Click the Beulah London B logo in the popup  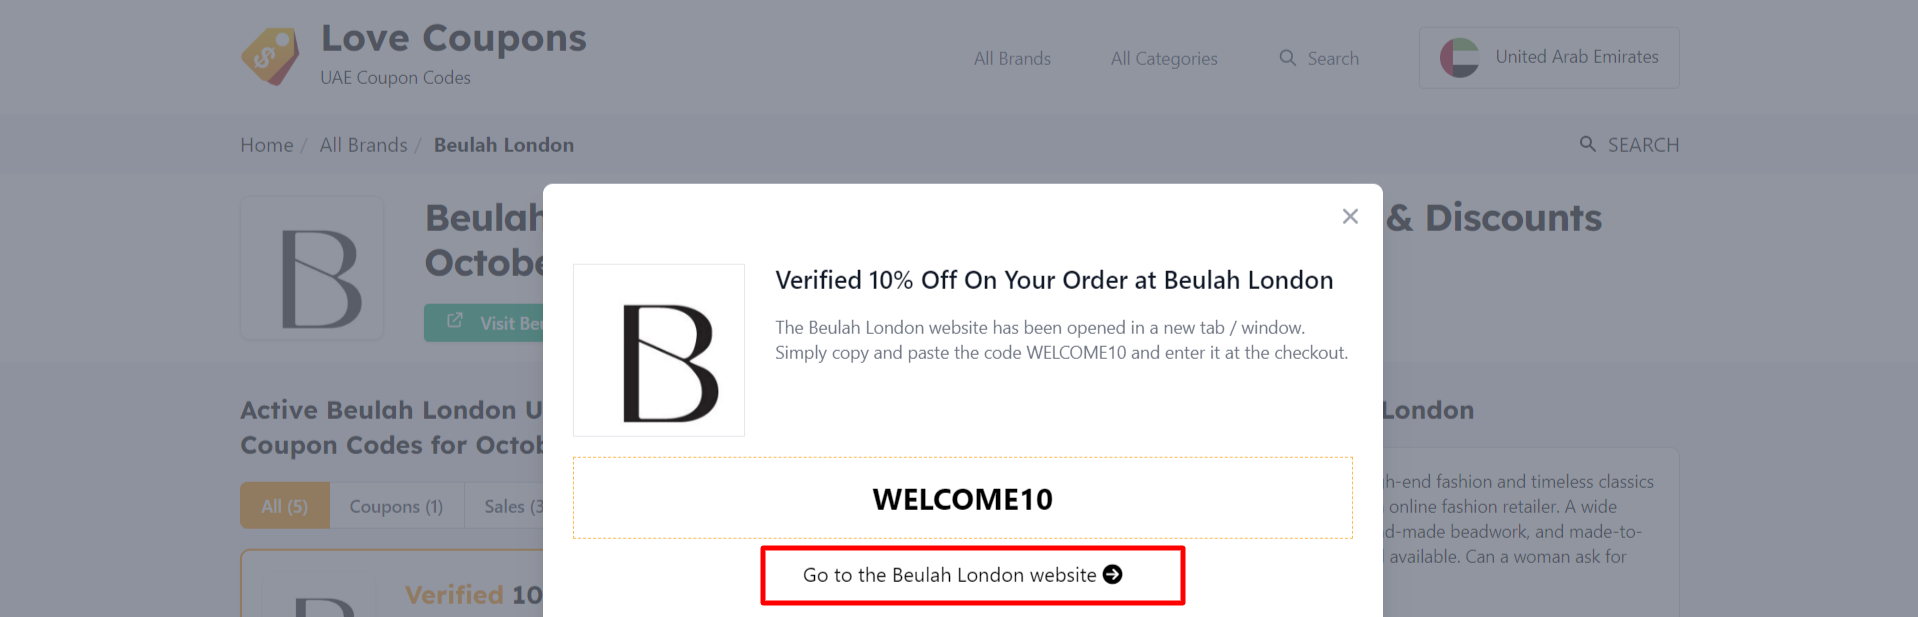[658, 349]
